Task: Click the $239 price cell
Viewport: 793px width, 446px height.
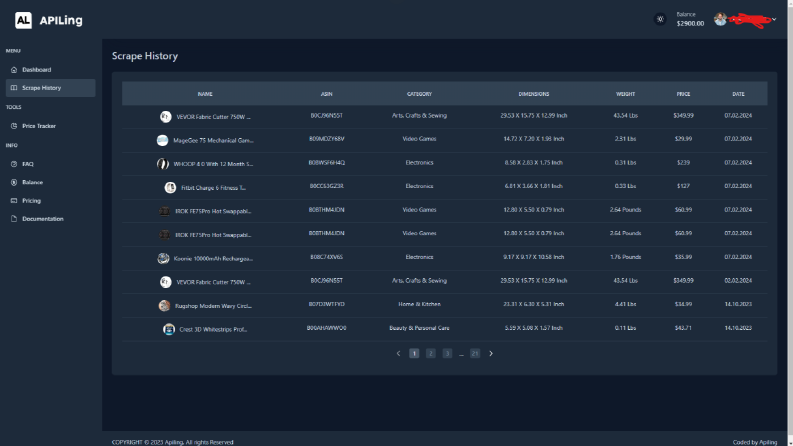Action: (x=683, y=162)
